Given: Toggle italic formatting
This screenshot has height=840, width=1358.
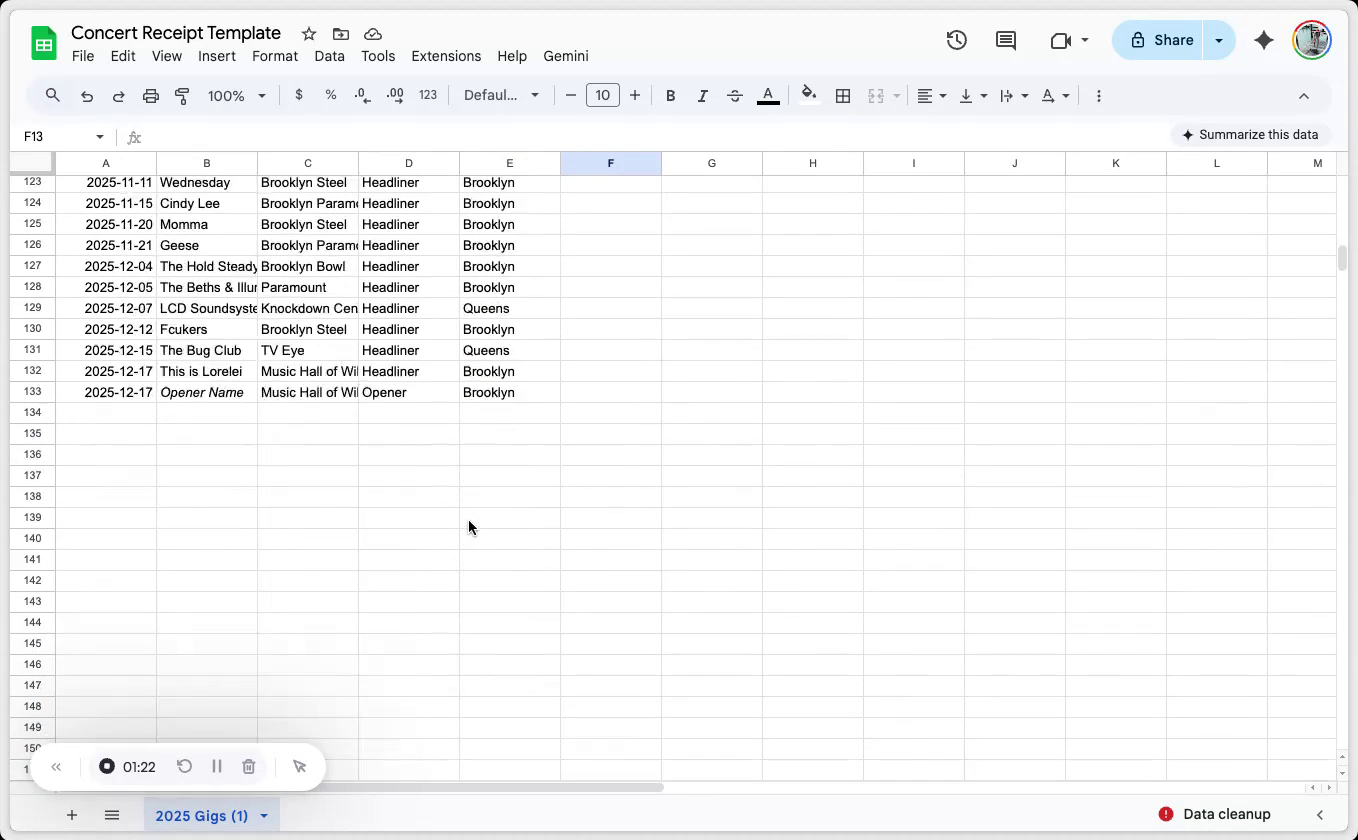Looking at the screenshot, I should point(703,96).
